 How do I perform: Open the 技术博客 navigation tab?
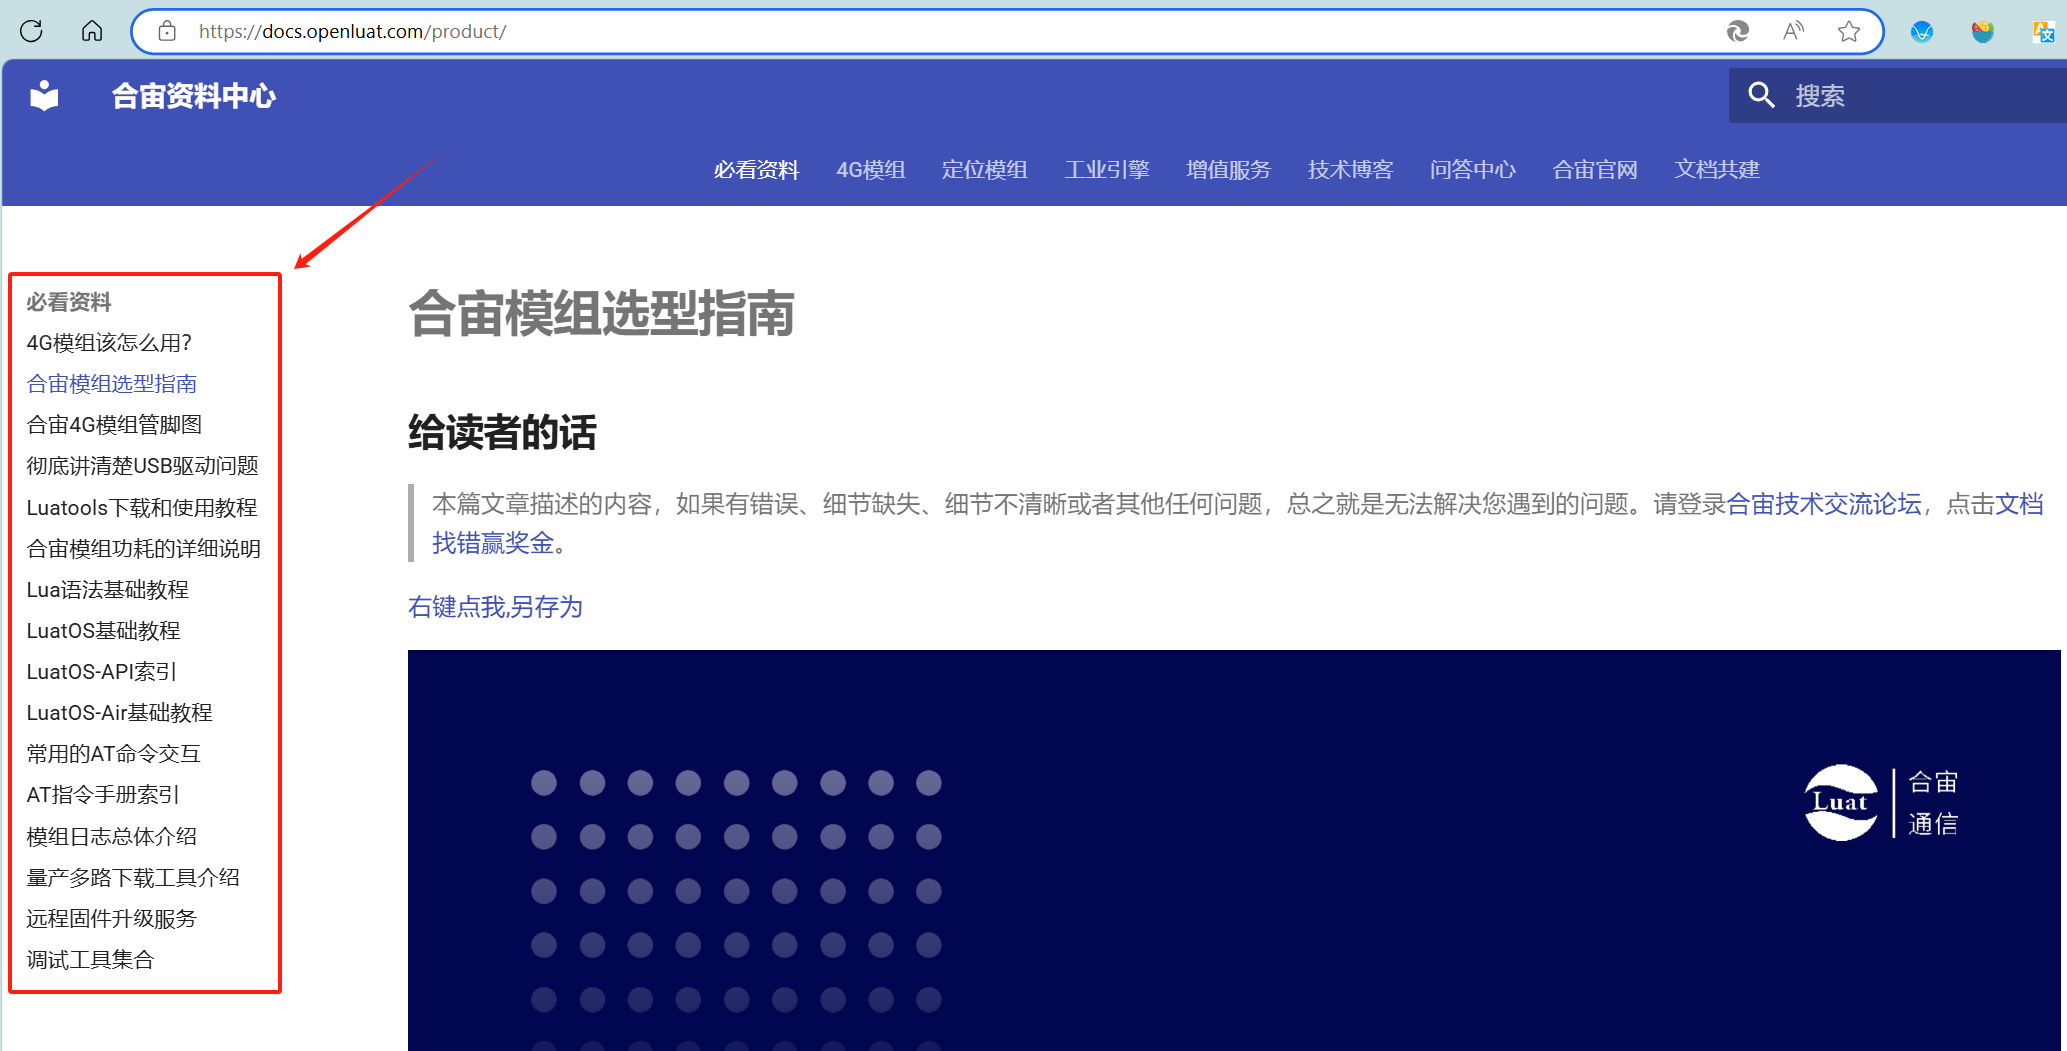(1351, 170)
